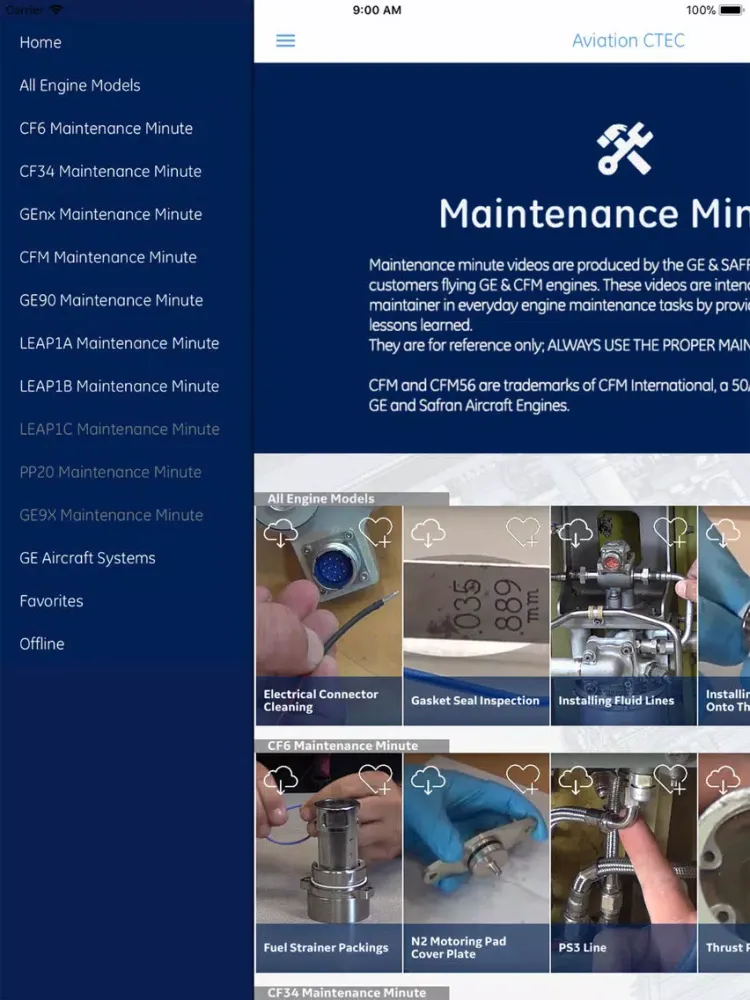The width and height of the screenshot is (750, 1000).
Task: Click the 9:00 AM clock
Action: click(x=377, y=10)
